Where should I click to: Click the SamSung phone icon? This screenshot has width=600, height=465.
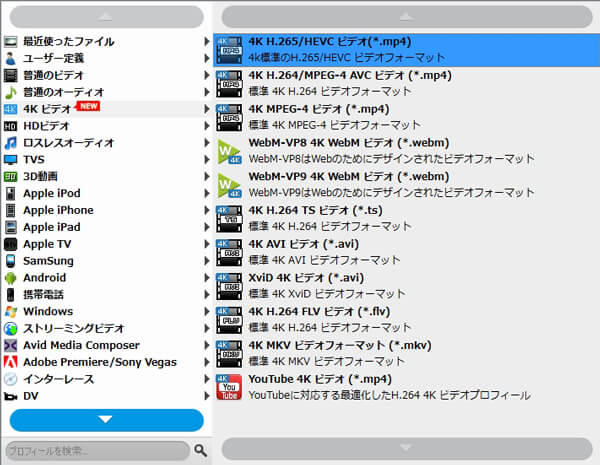pos(11,261)
